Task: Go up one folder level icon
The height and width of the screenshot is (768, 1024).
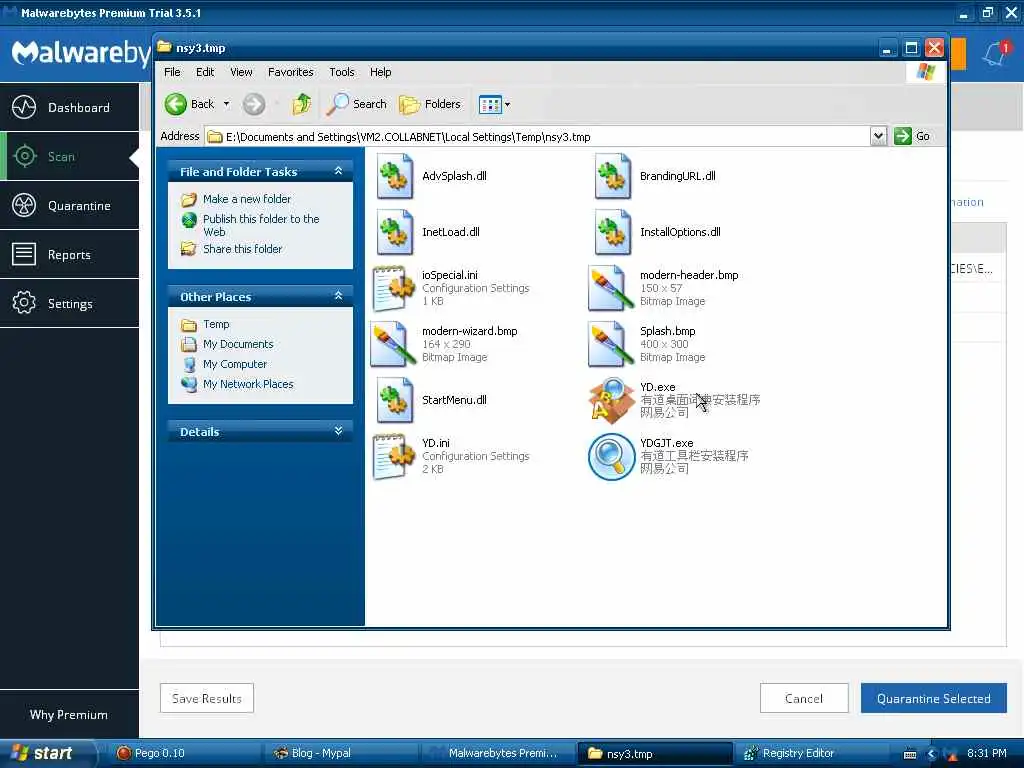Action: coord(301,104)
